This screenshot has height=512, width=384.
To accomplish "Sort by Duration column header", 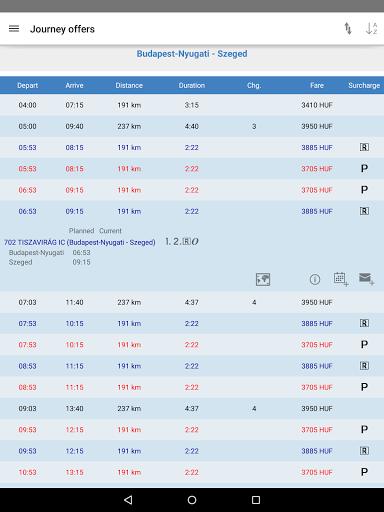I will coord(192,85).
